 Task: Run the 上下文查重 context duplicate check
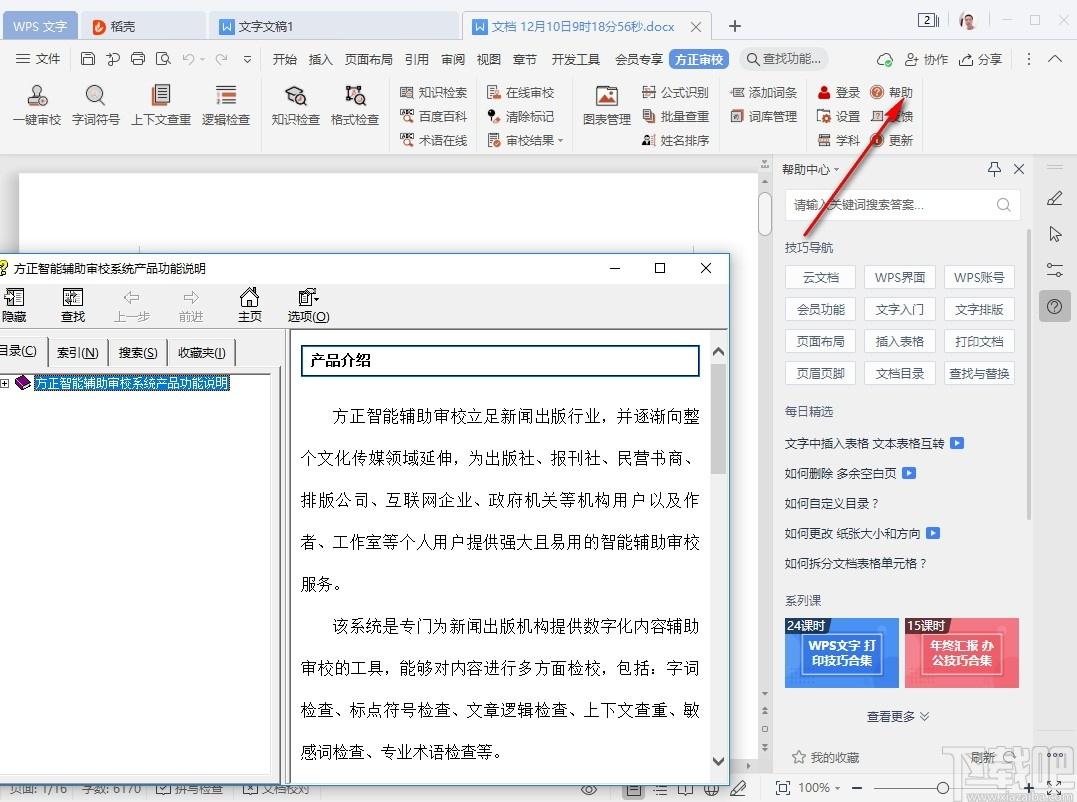point(161,104)
